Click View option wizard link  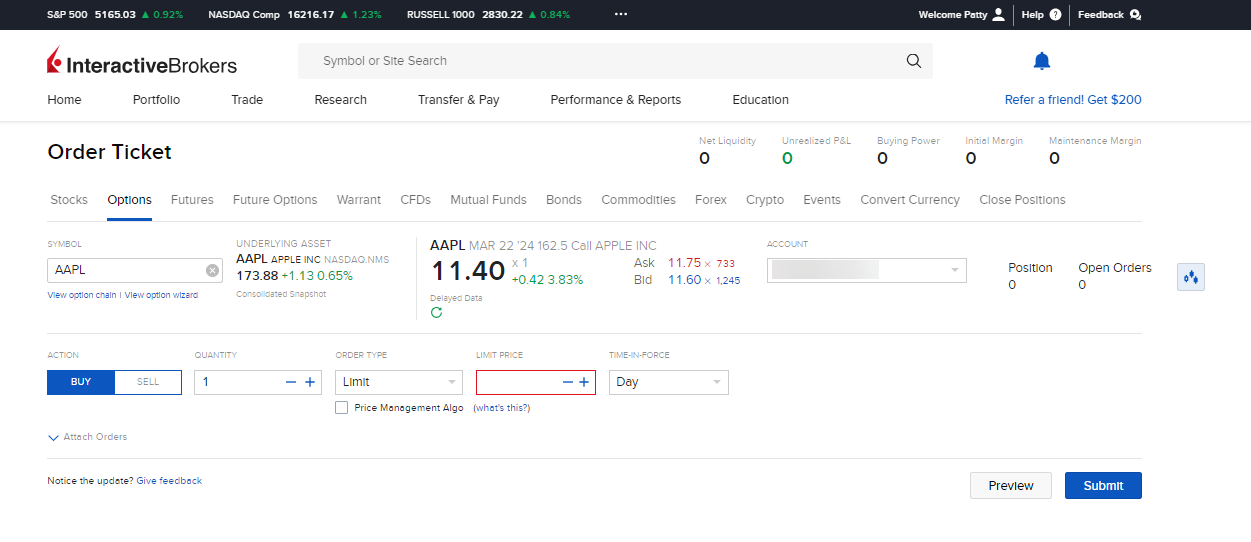click(x=161, y=296)
